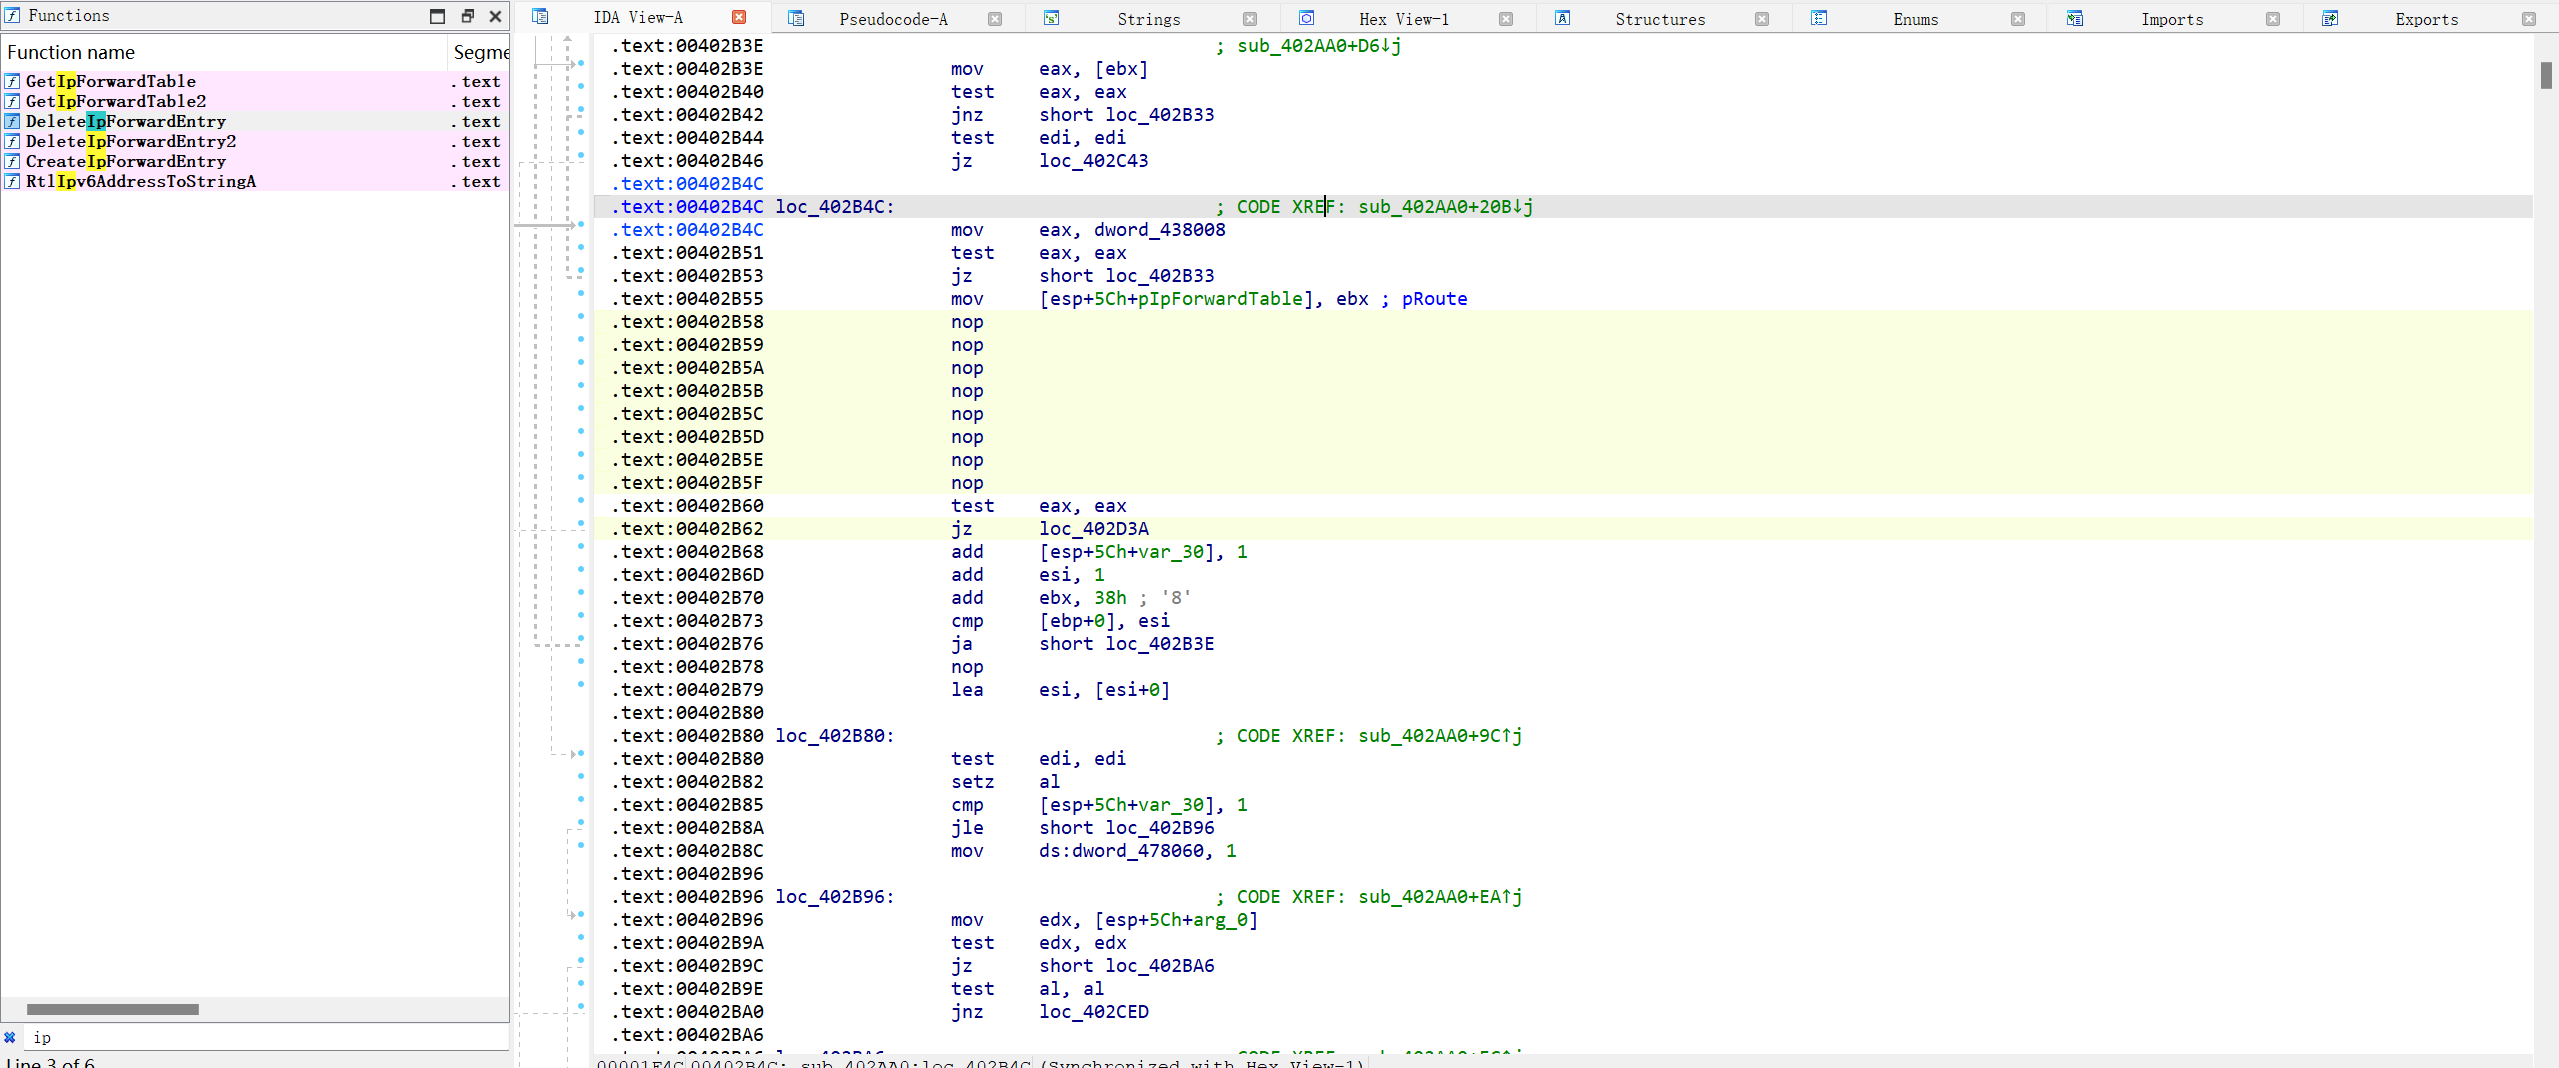
Task: Click the Exports tab icon
Action: pyautogui.click(x=2330, y=18)
